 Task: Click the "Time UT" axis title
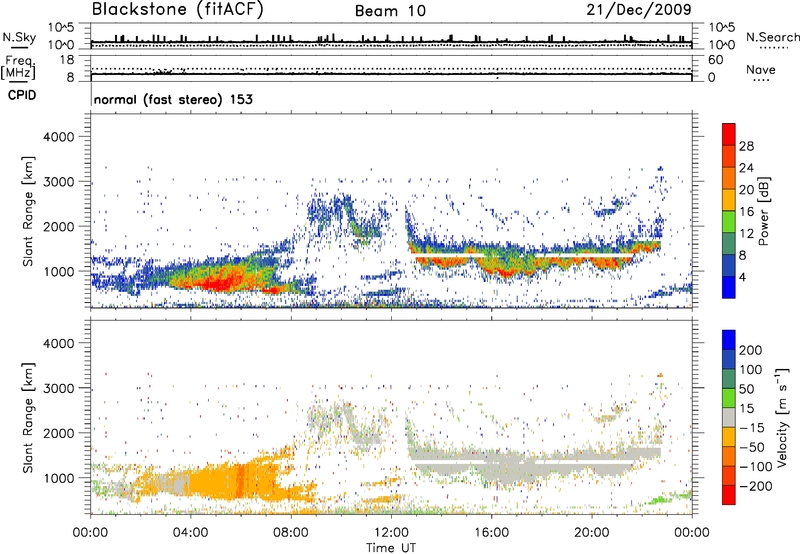[x=391, y=548]
